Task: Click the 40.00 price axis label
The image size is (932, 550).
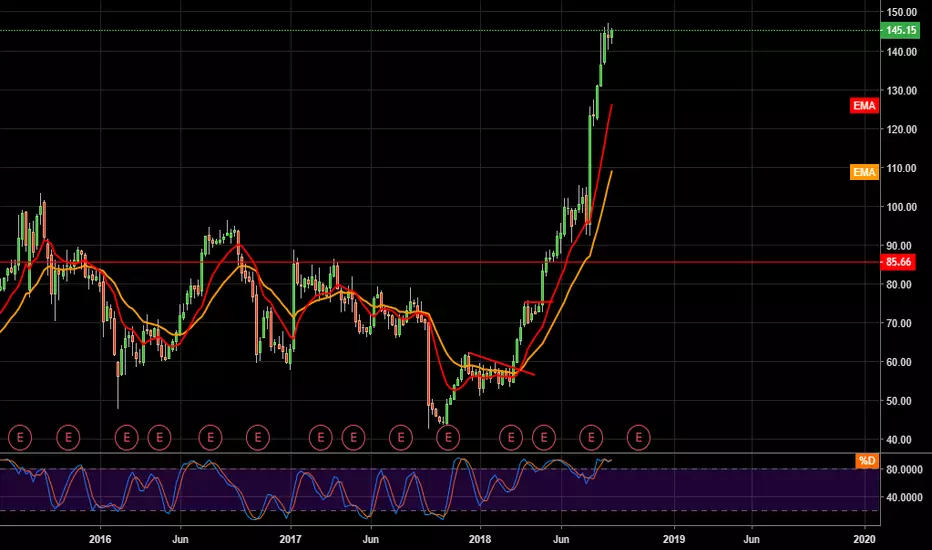Action: 899,440
